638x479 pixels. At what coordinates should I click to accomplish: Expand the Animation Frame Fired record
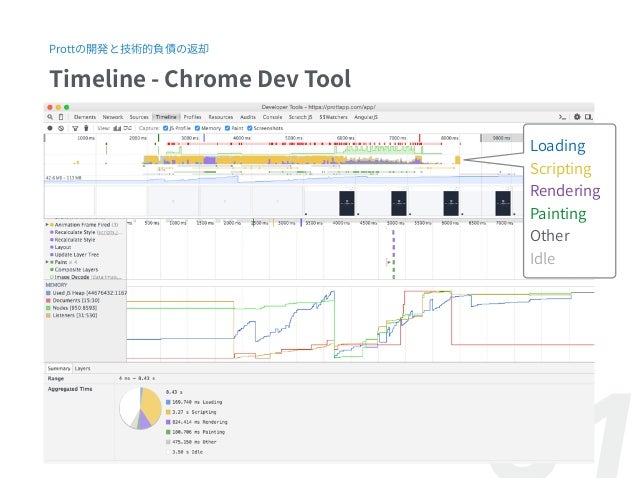tap(47, 225)
